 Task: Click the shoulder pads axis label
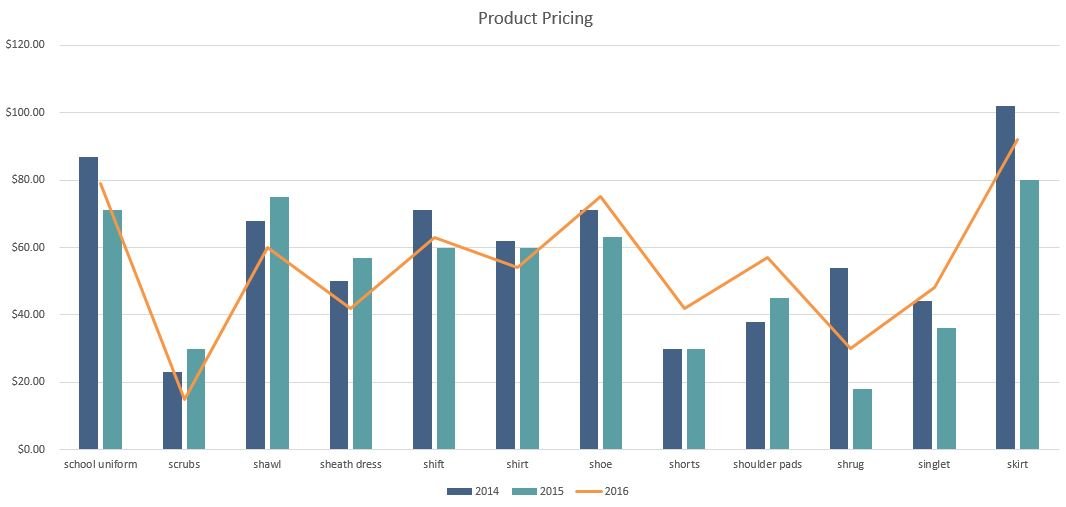click(767, 465)
